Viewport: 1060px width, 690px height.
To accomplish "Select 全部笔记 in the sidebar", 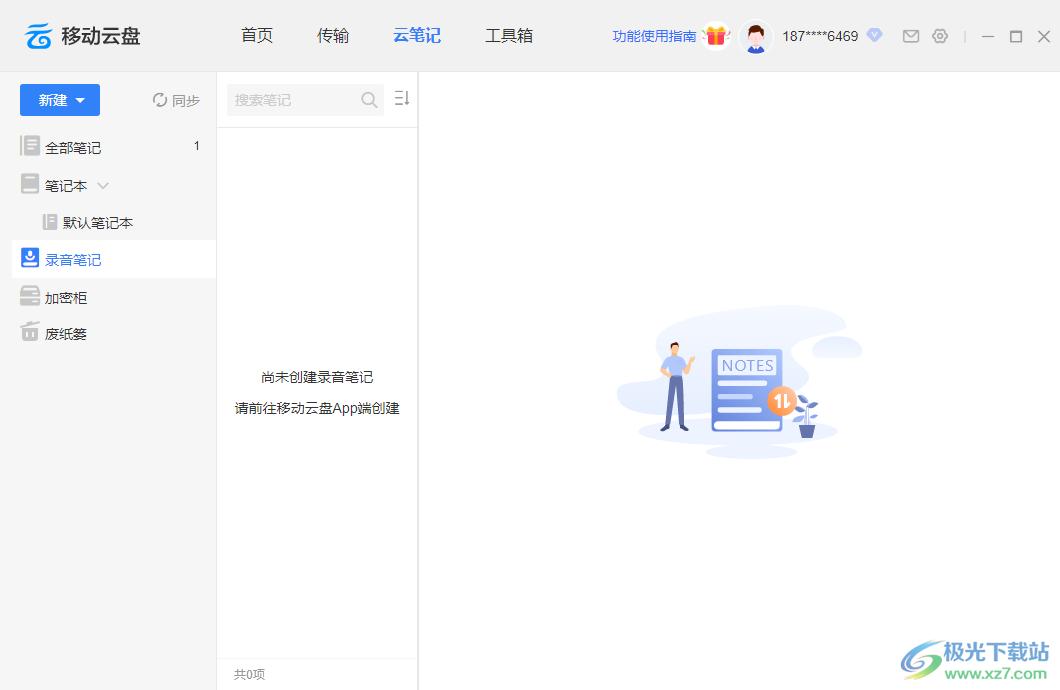I will coord(72,148).
